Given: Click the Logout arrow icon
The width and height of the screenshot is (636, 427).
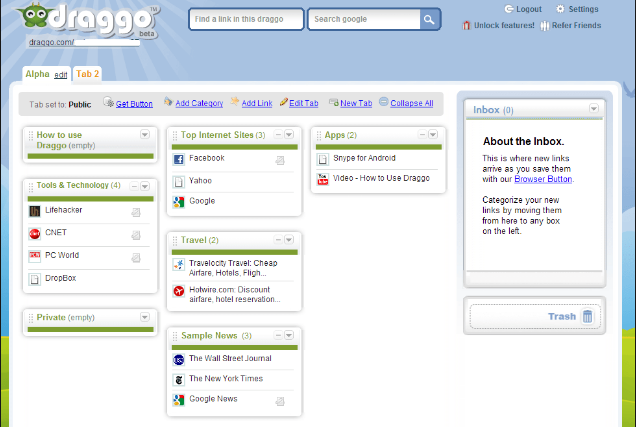Looking at the screenshot, I should [509, 9].
